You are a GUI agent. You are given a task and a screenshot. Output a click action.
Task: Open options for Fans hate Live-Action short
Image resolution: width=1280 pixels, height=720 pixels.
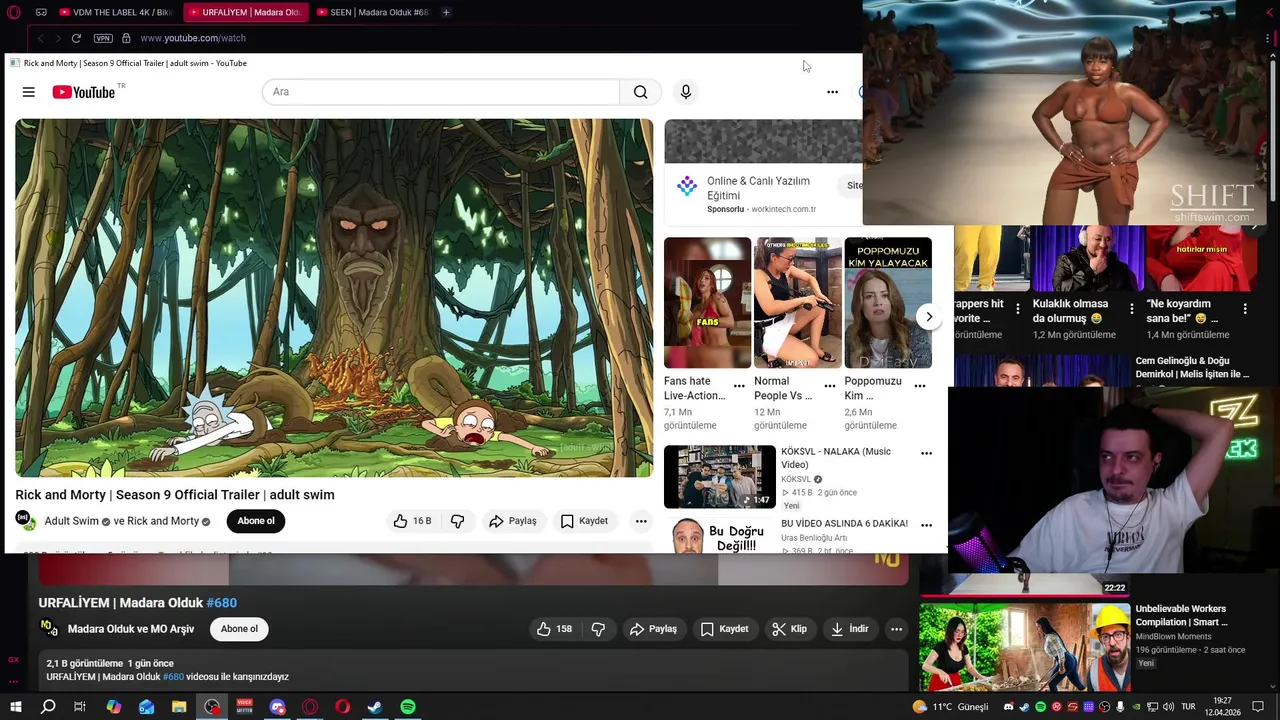pos(739,386)
